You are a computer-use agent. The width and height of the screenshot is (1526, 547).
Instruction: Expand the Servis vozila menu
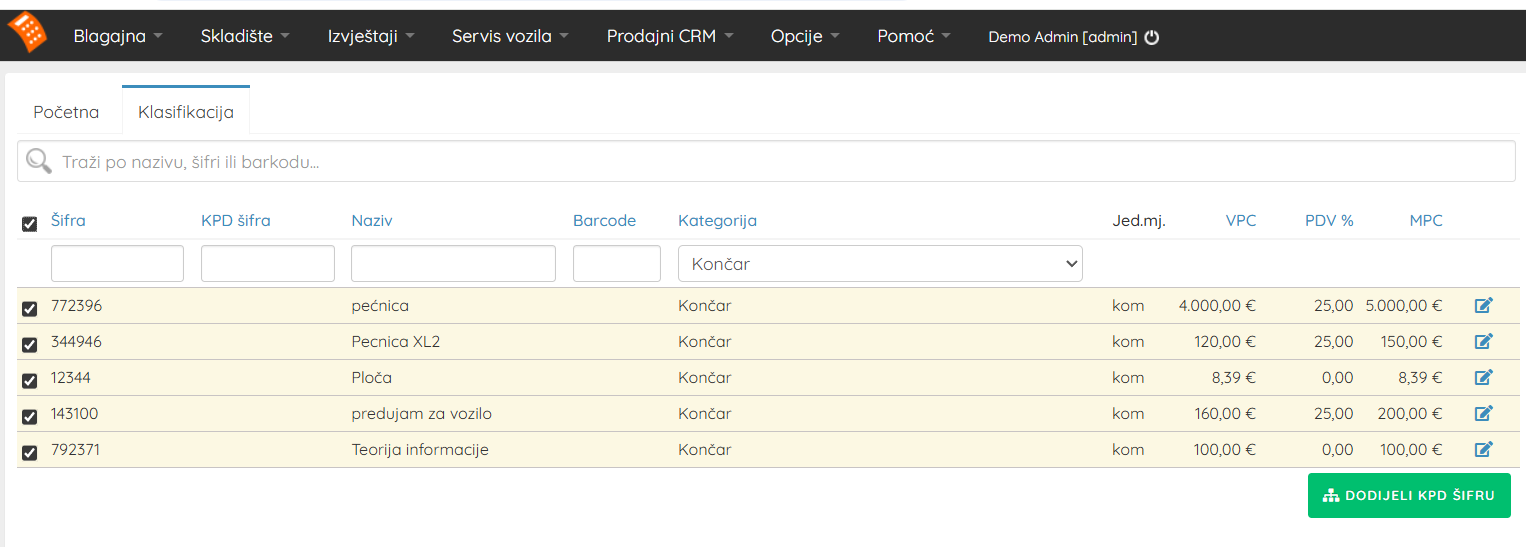click(x=510, y=36)
